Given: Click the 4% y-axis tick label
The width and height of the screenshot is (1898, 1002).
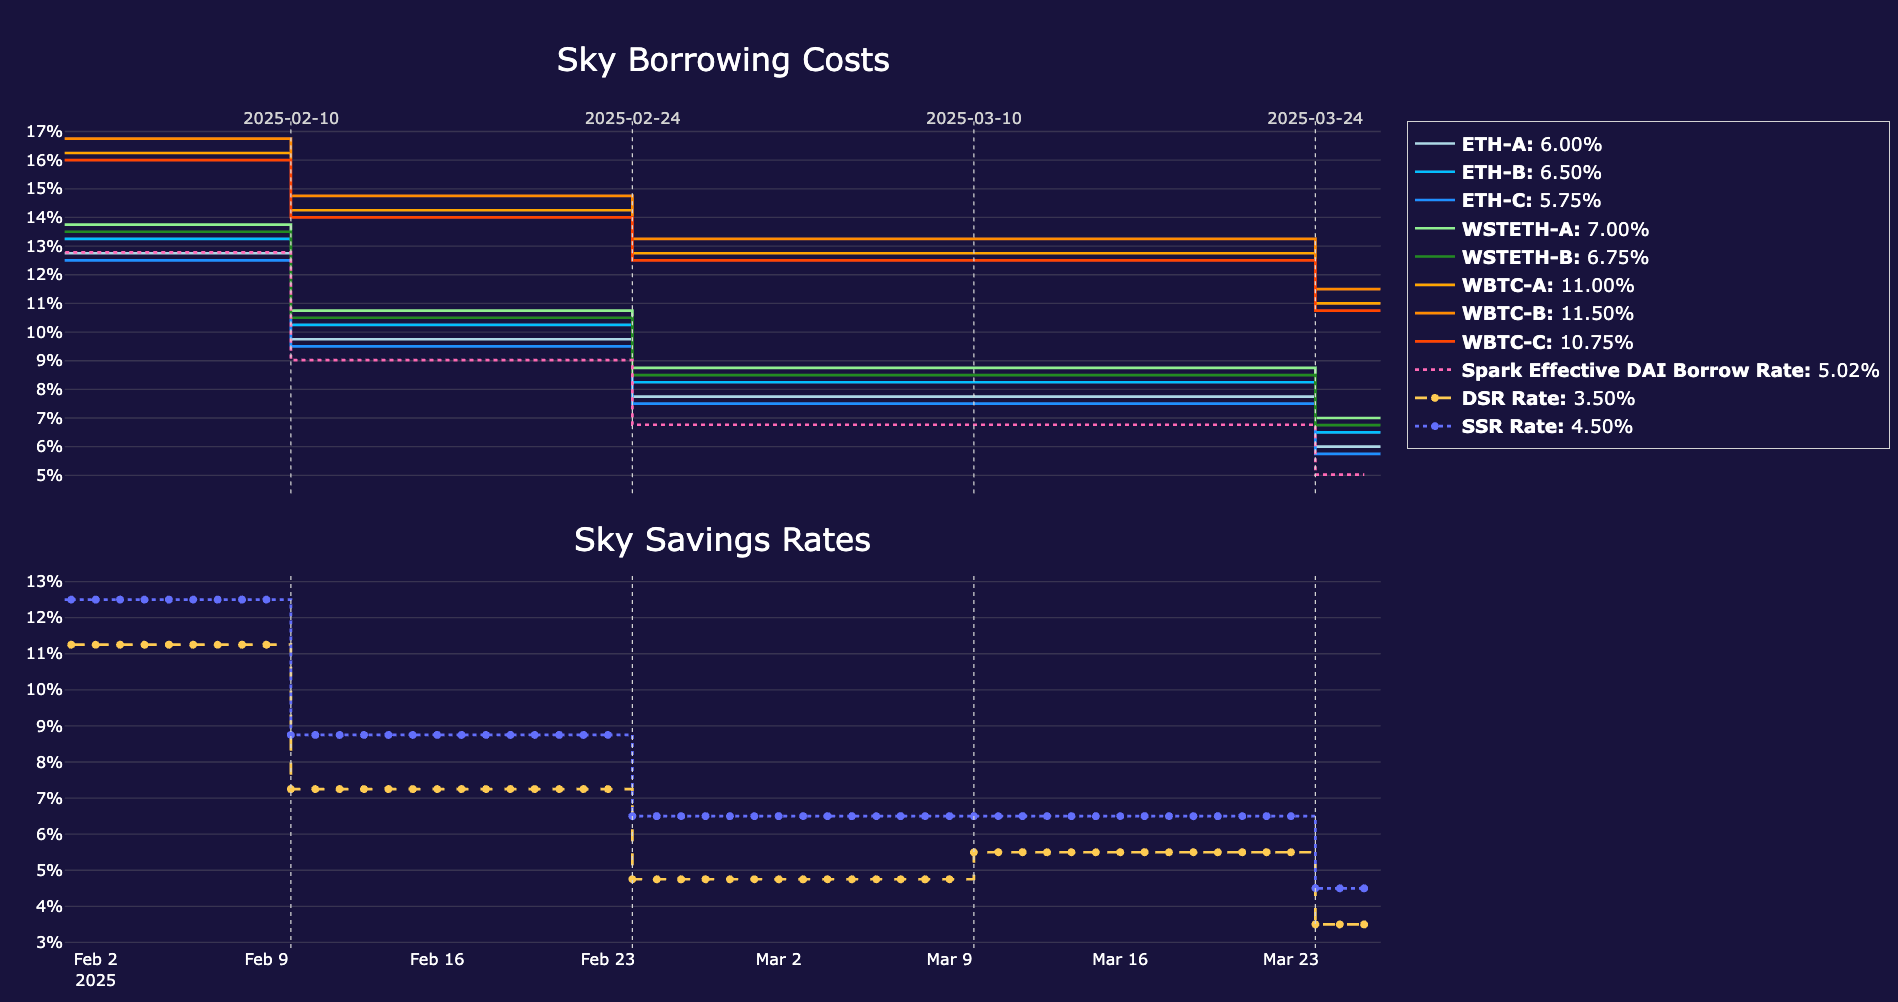Looking at the screenshot, I should click(49, 907).
